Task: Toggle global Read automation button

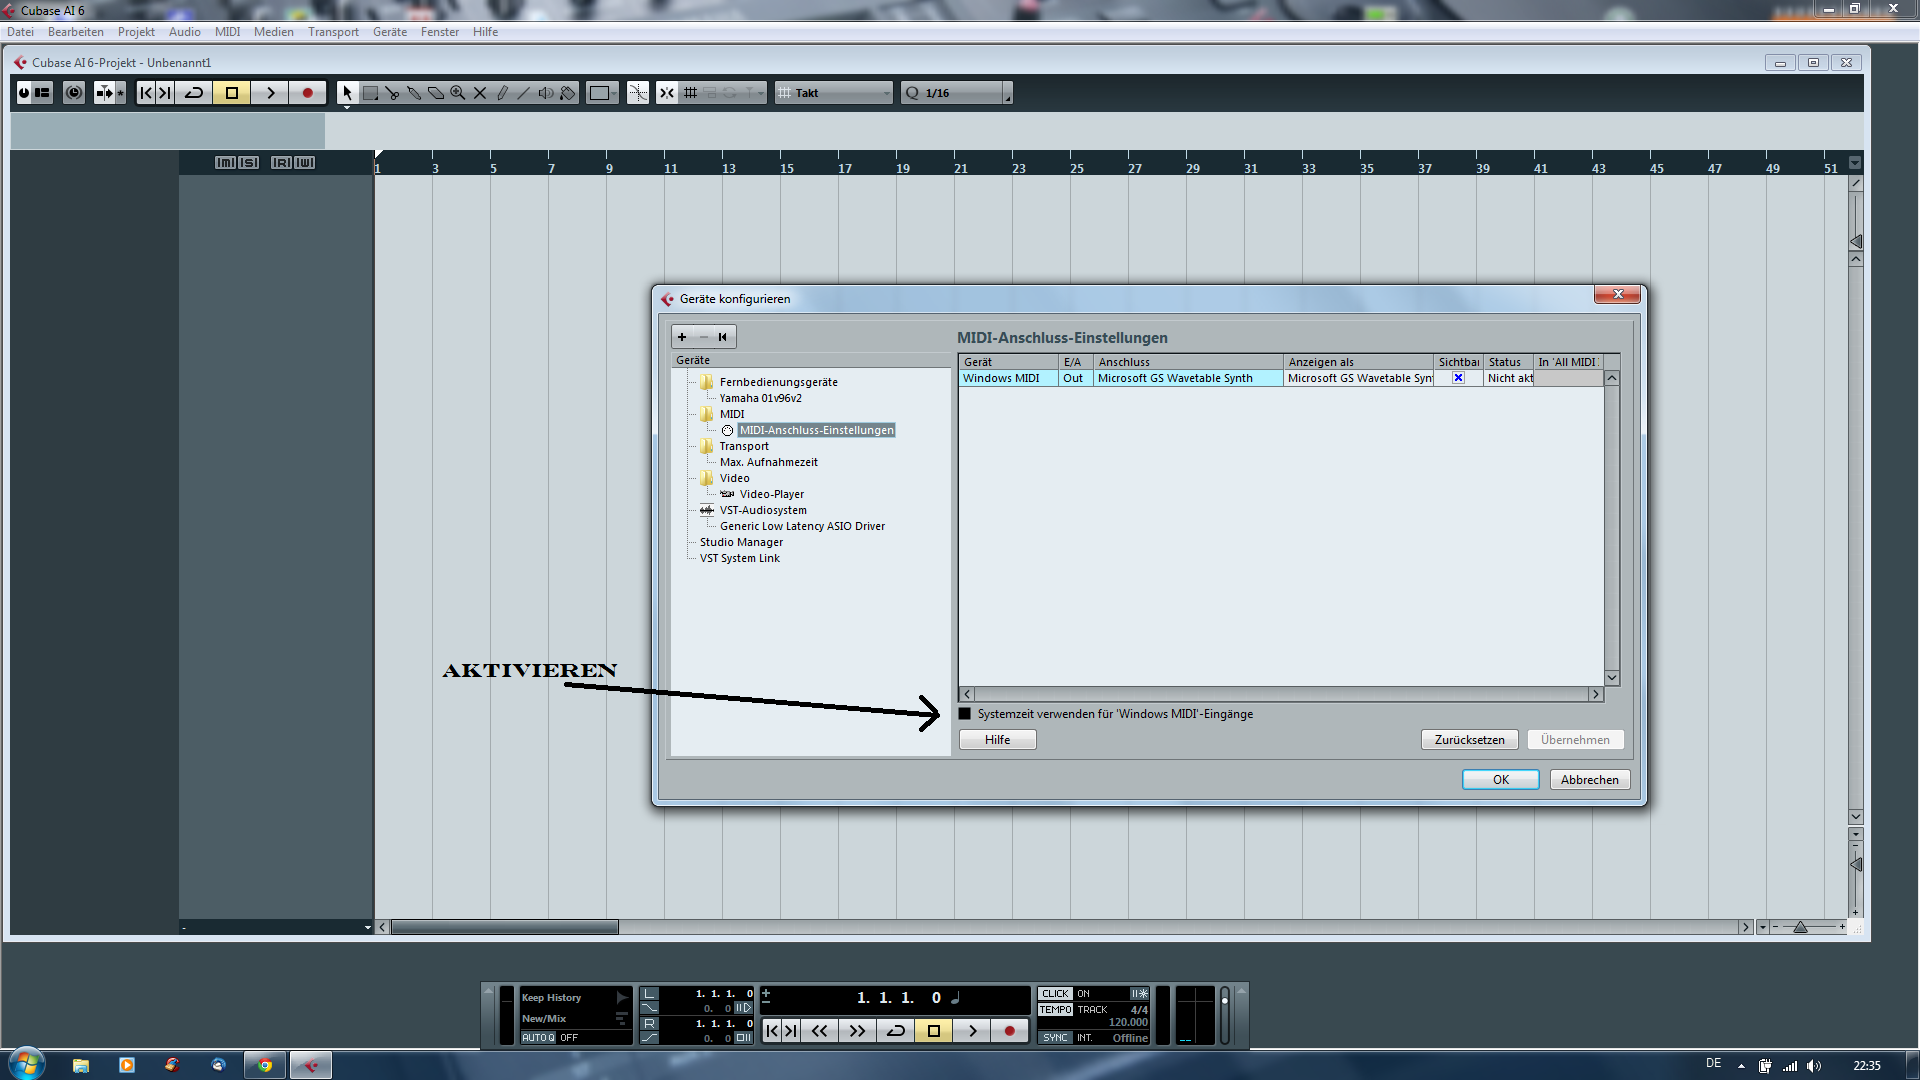Action: coord(282,162)
